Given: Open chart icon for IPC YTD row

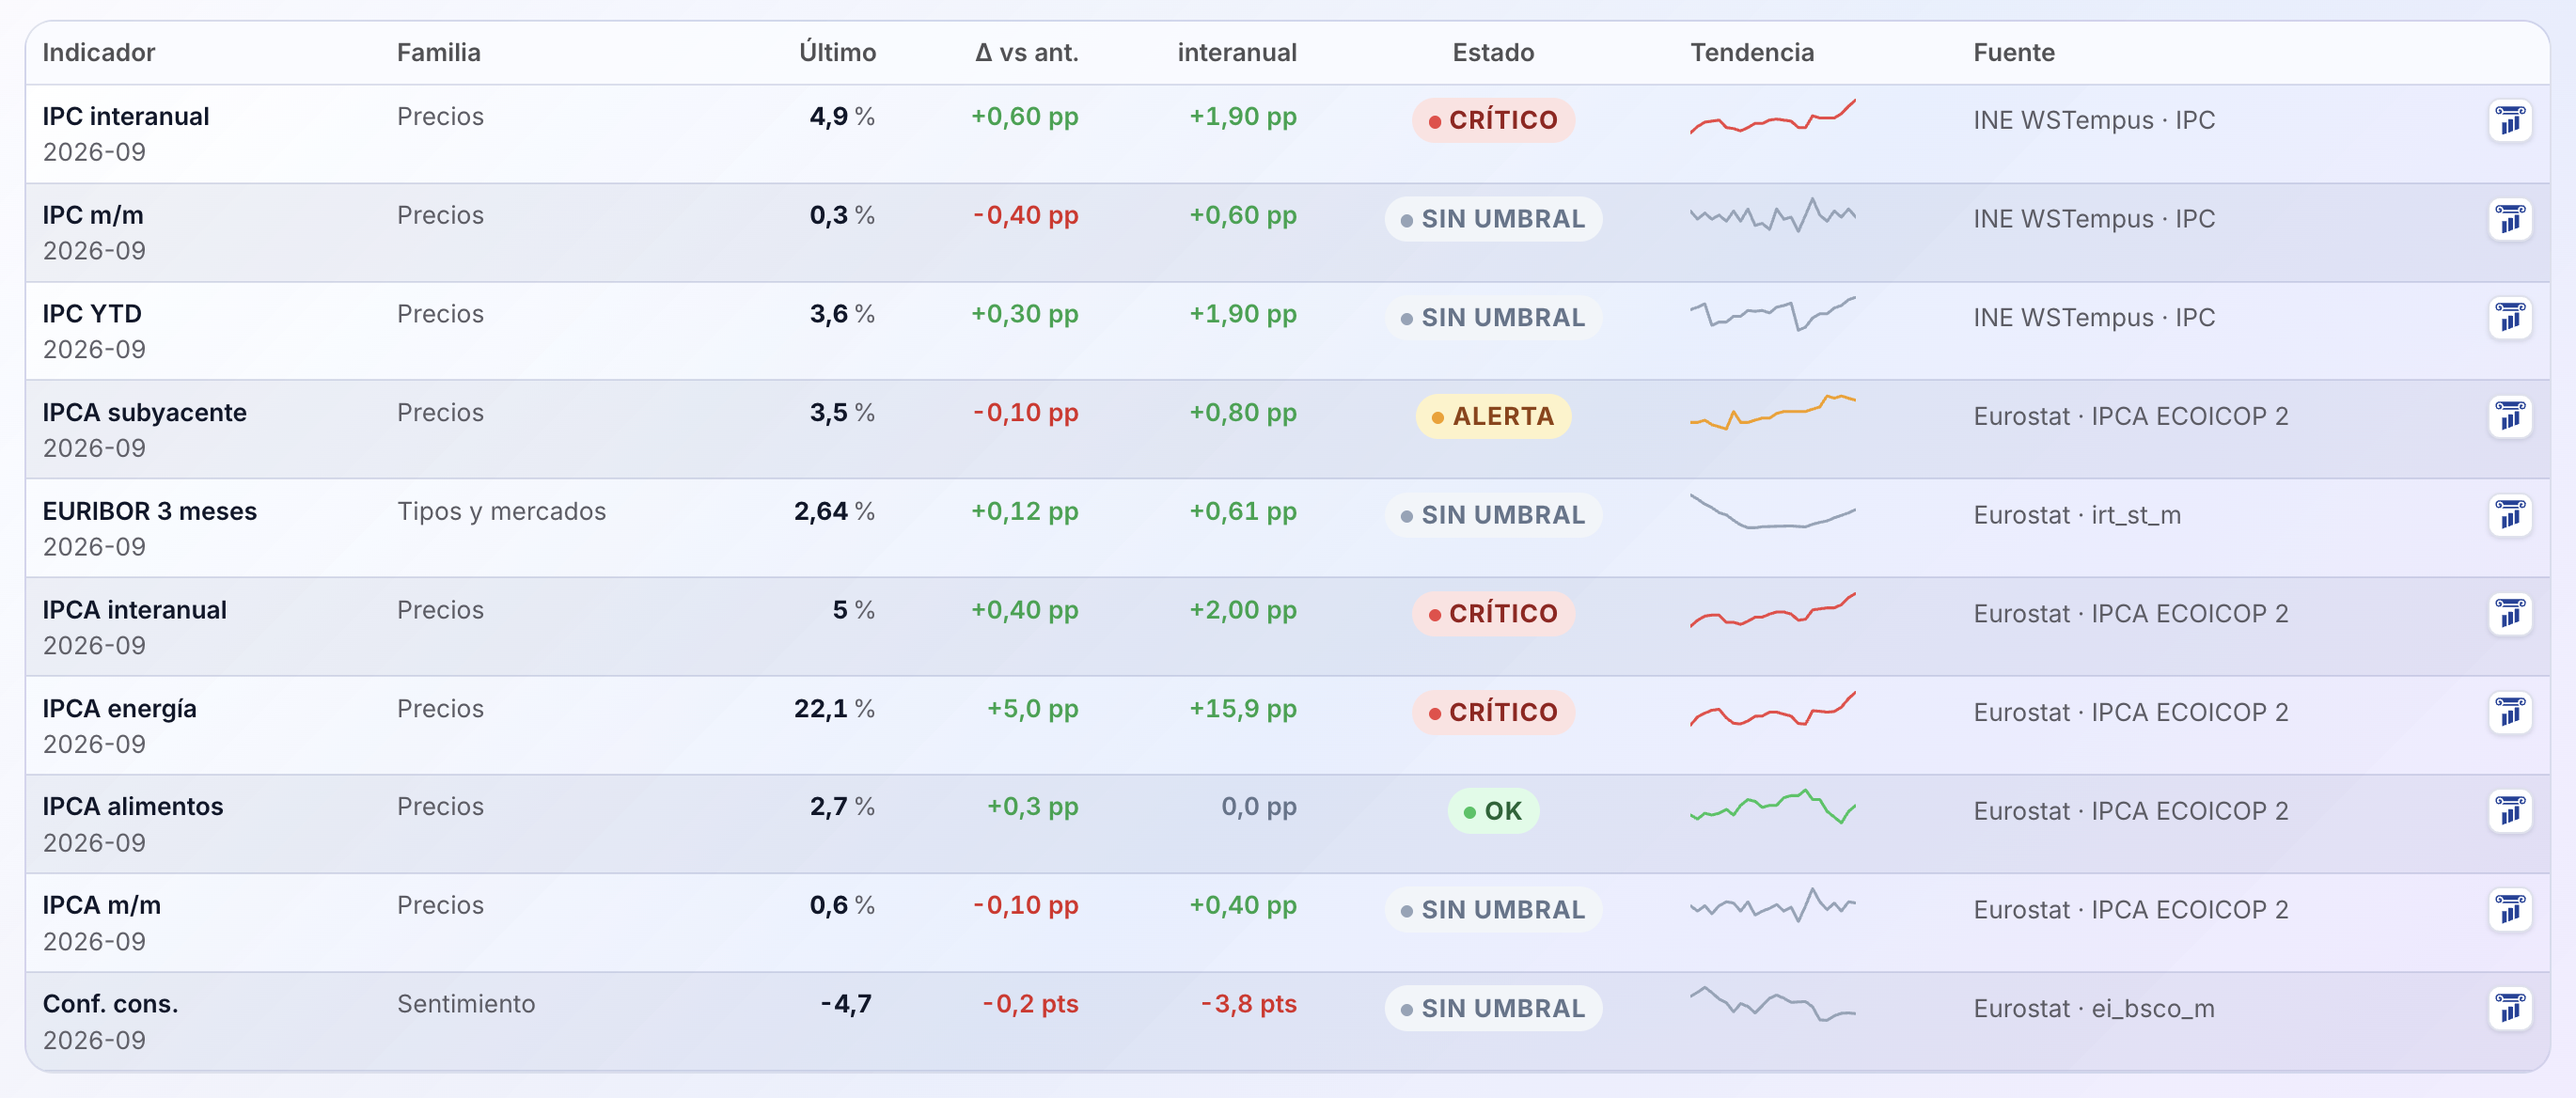Looking at the screenshot, I should (x=2509, y=318).
